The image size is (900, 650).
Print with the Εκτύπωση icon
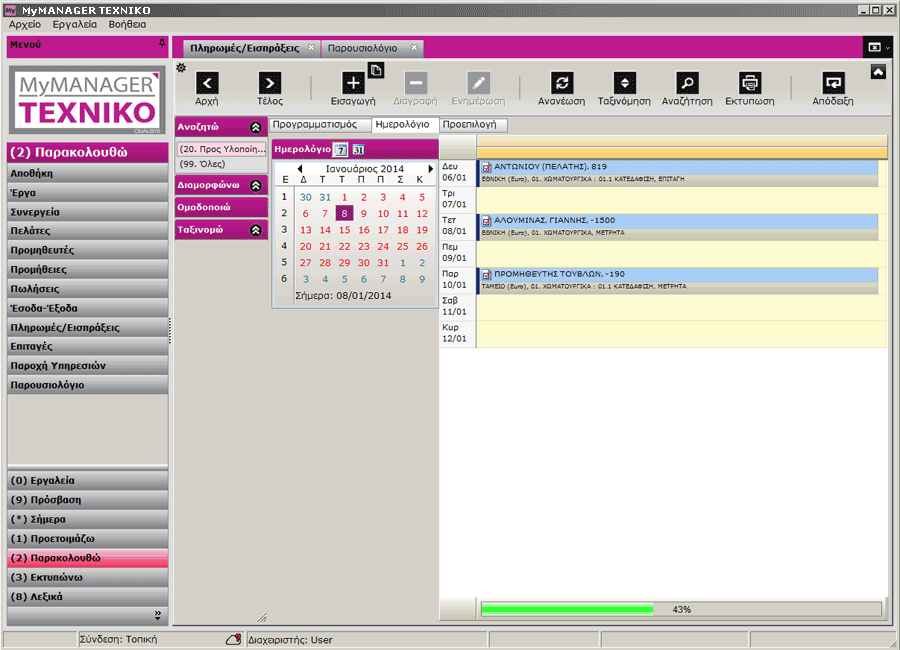tap(750, 83)
